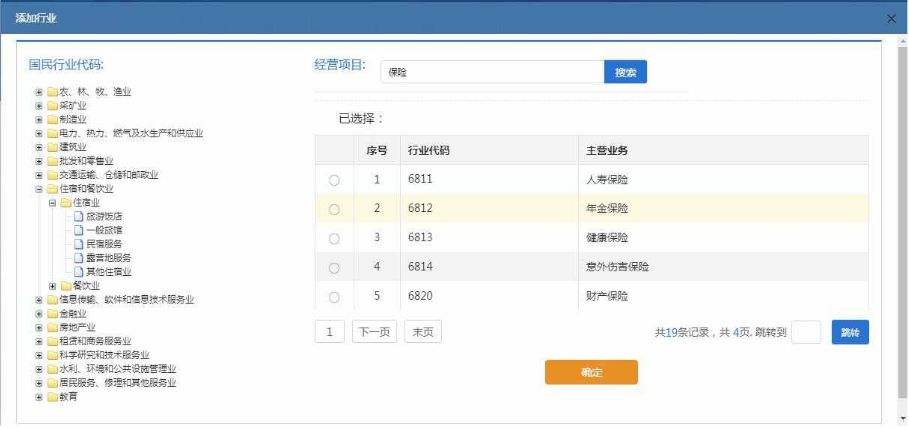Expand the 餐饮业 subnode

pyautogui.click(x=52, y=286)
